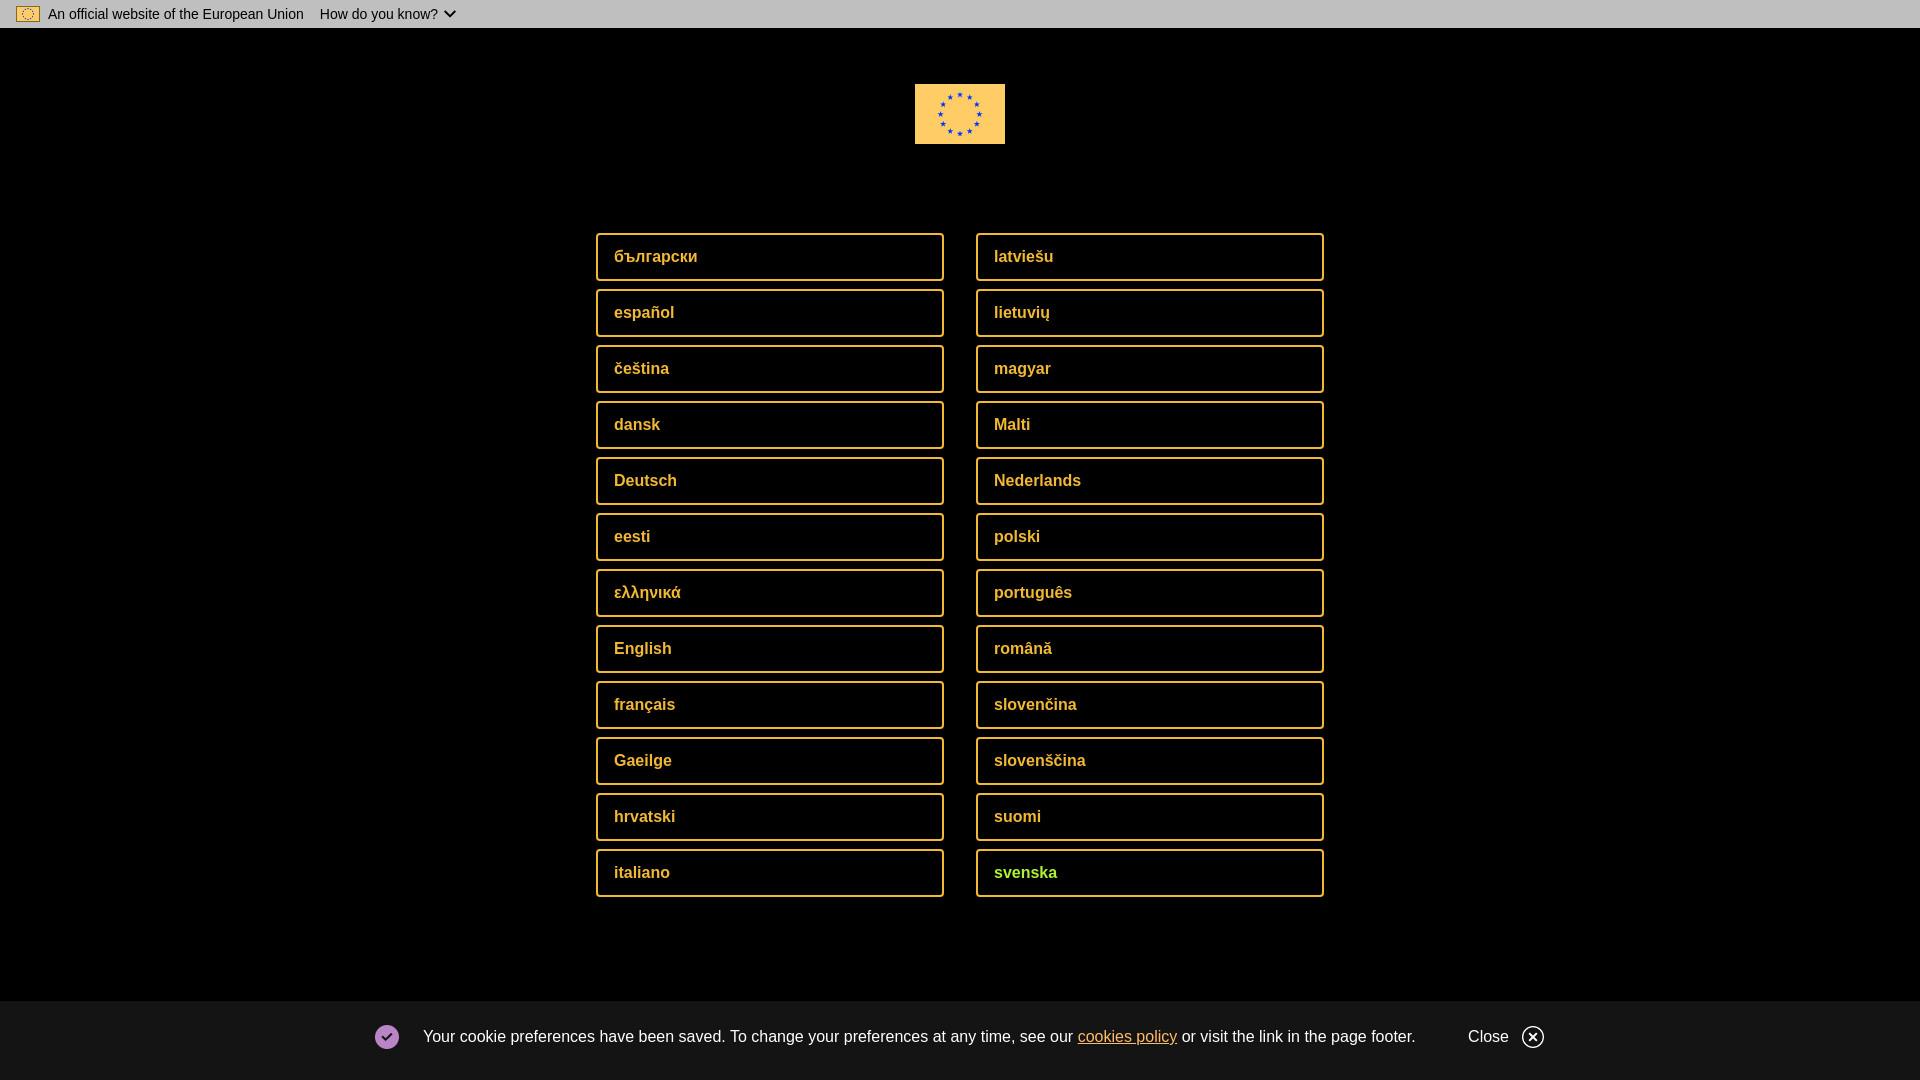Click 'An official website of the European Union' text
The image size is (1920, 1080).
(176, 14)
